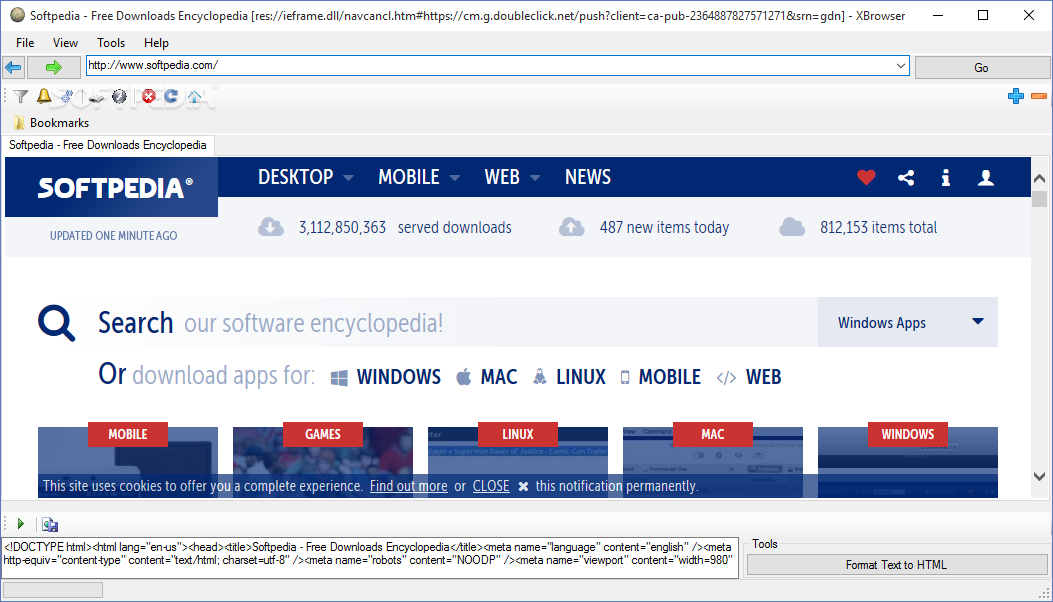The height and width of the screenshot is (602, 1053).
Task: Click the blue satellite icon in toolbar
Action: pyautogui.click(x=67, y=97)
